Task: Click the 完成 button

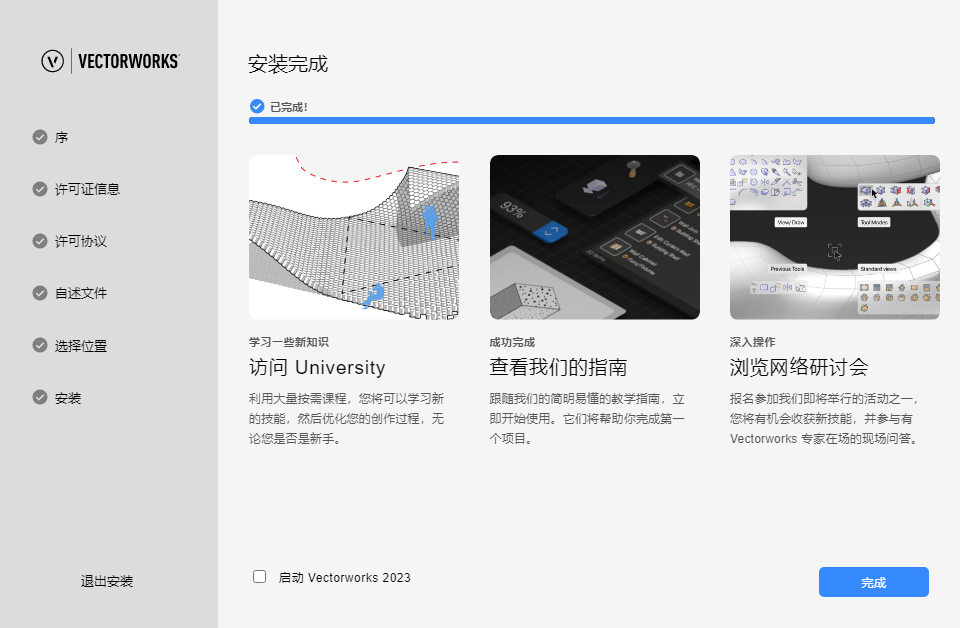Action: coord(873,581)
